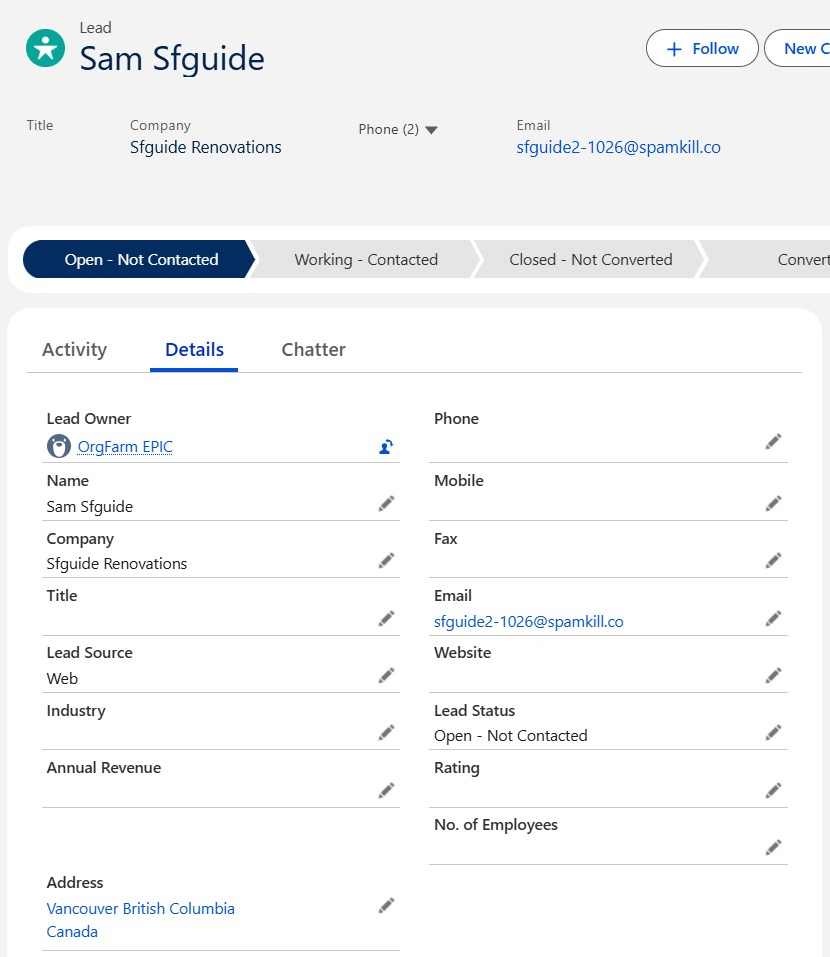Edit the No. of Employees pencil icon
Screen dimensions: 830x957
(x=773, y=847)
